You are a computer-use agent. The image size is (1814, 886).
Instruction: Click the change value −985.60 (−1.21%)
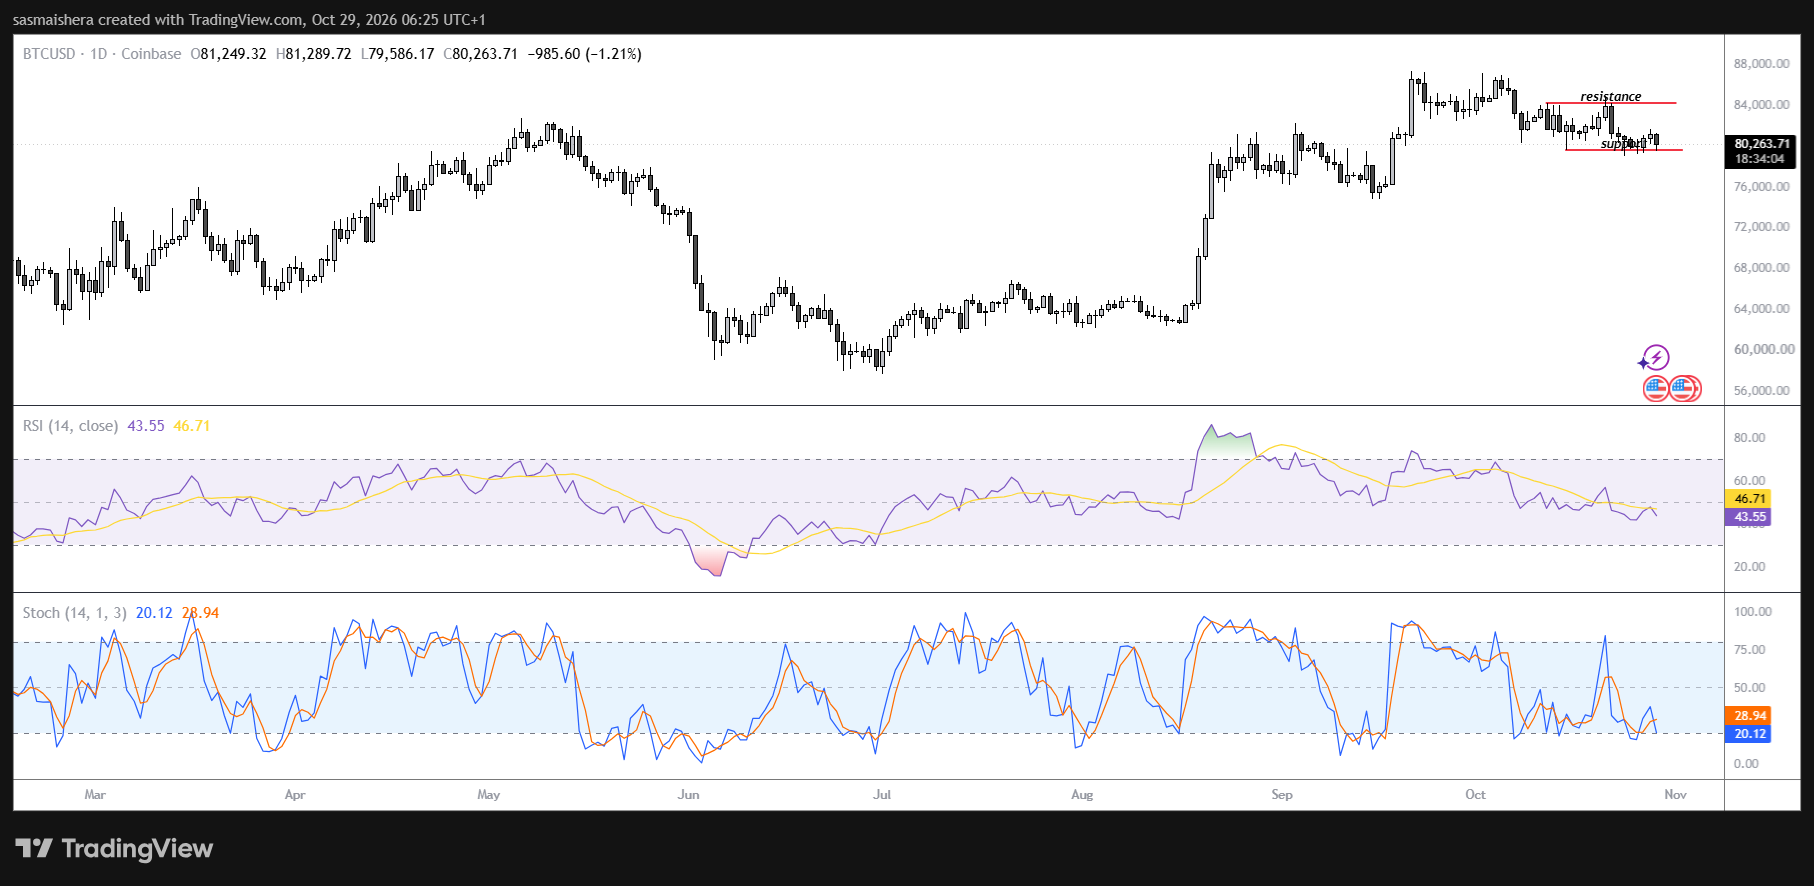[585, 54]
